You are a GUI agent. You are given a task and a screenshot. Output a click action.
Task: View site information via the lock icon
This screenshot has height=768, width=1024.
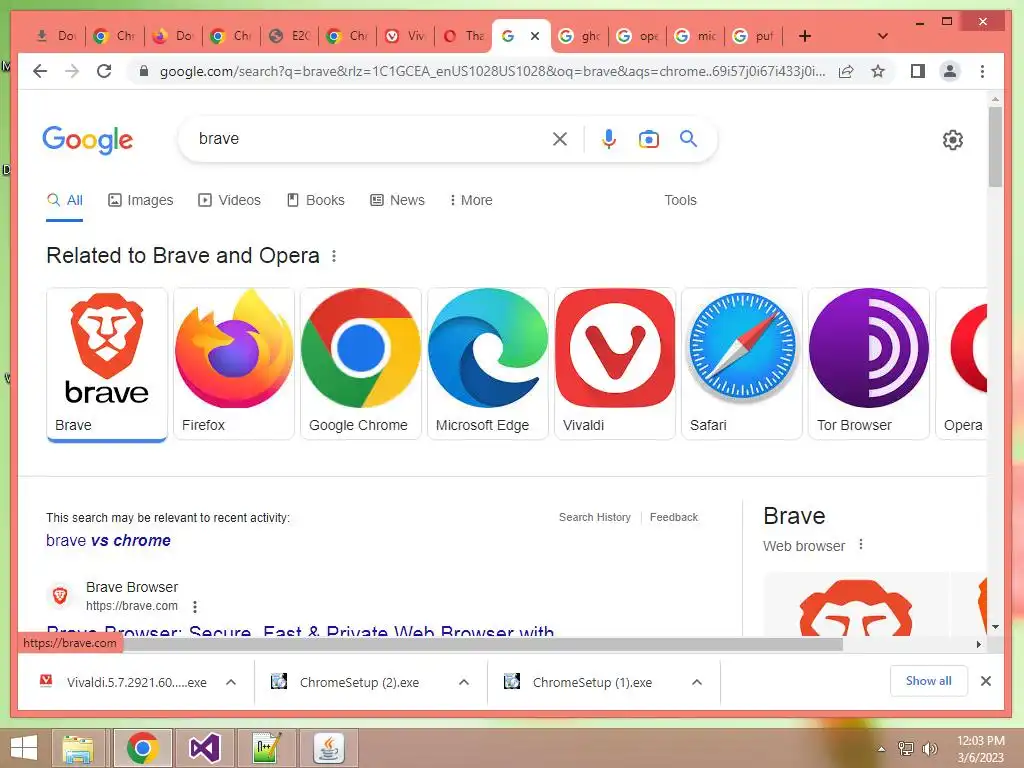click(x=144, y=71)
